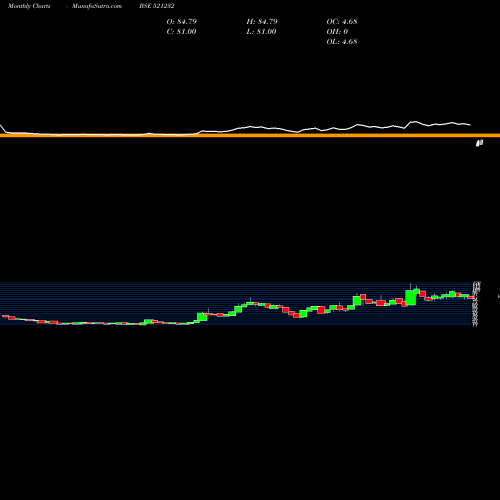This screenshot has width=500, height=500.
Task: Click the high value 'H: 84.79'
Action: 262,22
